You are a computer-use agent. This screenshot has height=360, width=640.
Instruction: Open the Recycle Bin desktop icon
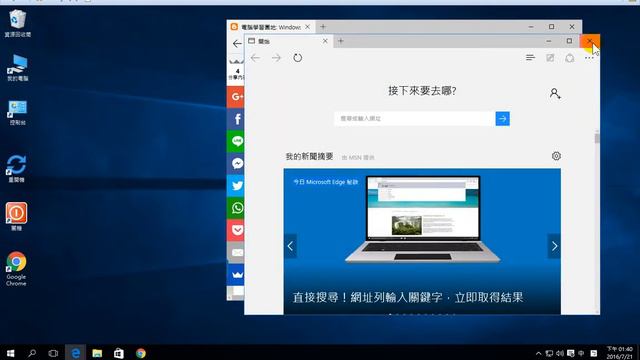coord(18,24)
